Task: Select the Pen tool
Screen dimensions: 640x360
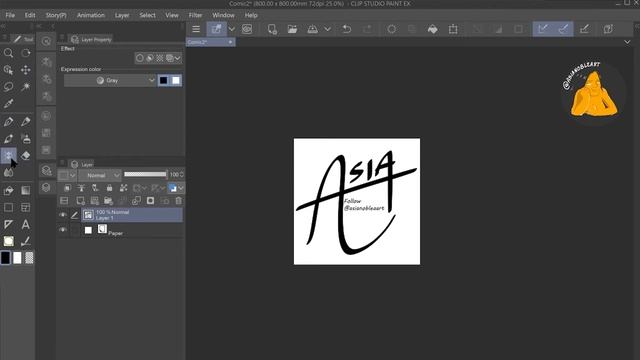Action: pyautogui.click(x=8, y=121)
